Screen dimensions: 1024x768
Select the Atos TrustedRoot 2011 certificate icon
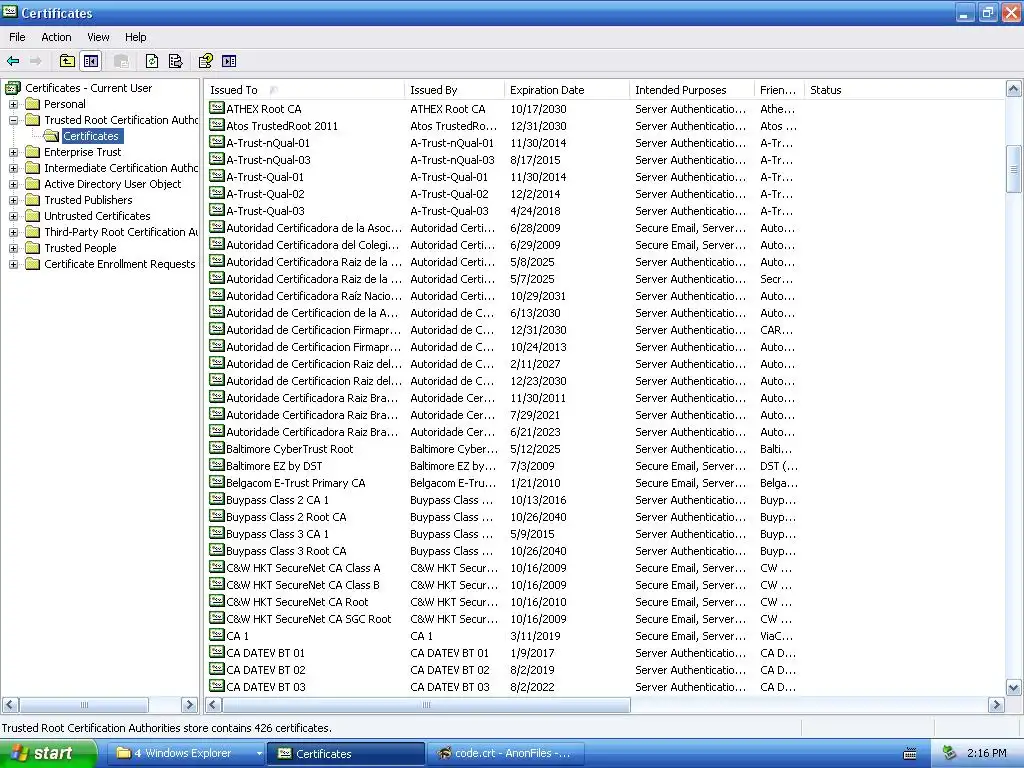[217, 125]
